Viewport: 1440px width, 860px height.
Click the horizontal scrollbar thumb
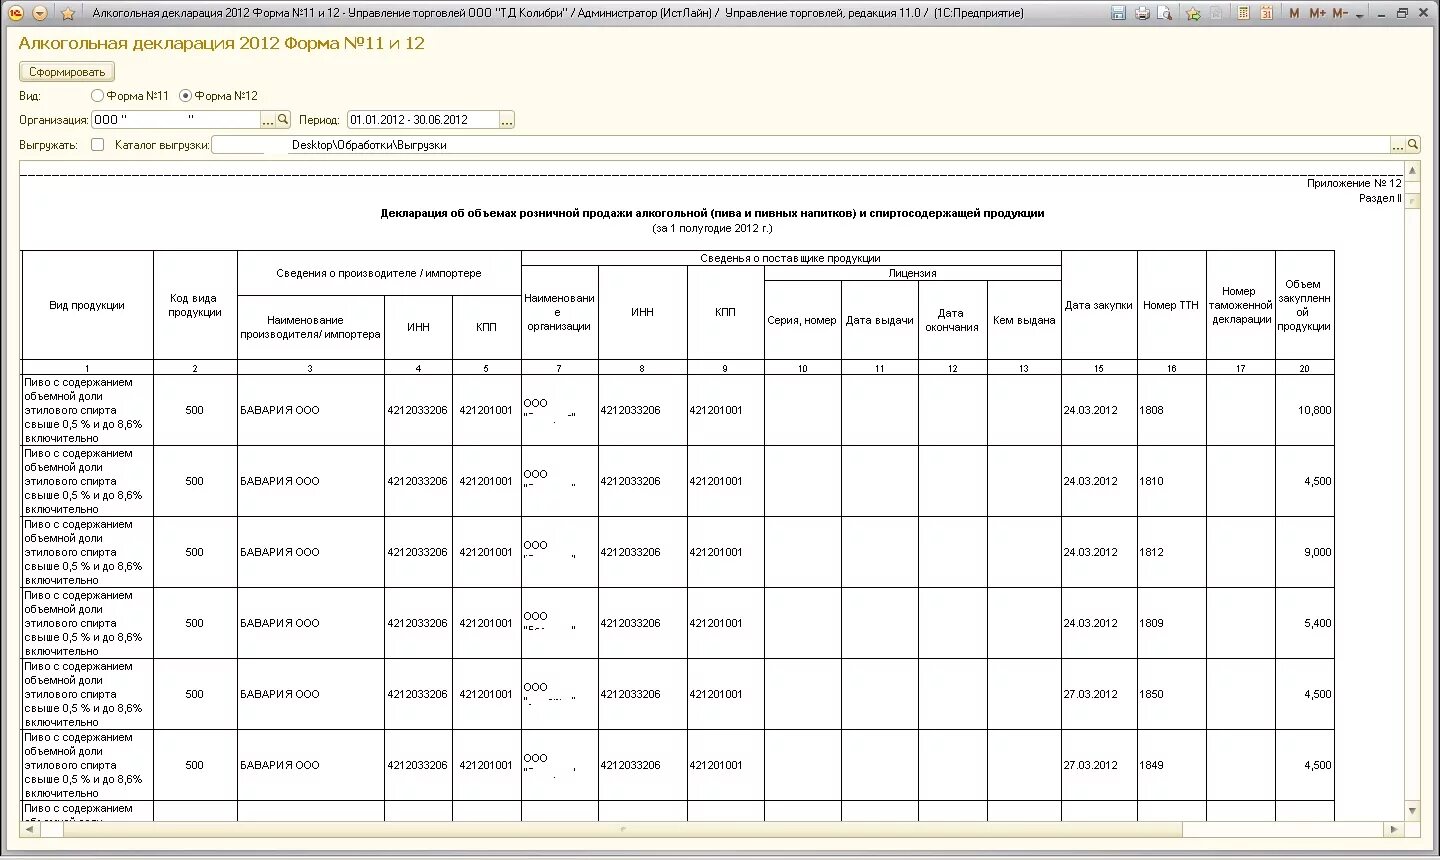pos(622,829)
